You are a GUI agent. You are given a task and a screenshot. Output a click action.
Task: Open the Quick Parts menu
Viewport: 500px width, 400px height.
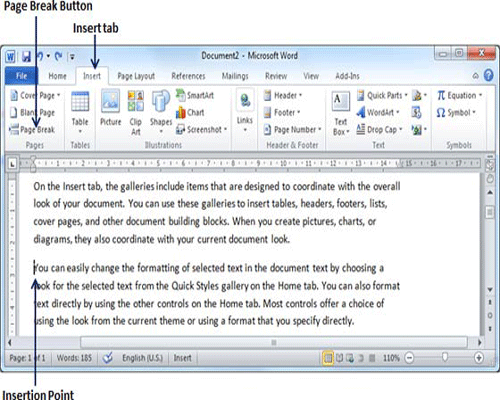click(382, 96)
